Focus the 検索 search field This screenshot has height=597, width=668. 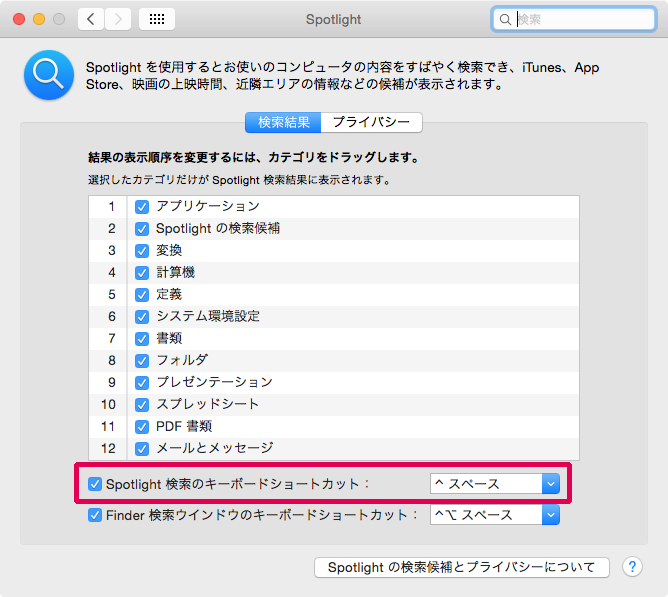pos(573,20)
